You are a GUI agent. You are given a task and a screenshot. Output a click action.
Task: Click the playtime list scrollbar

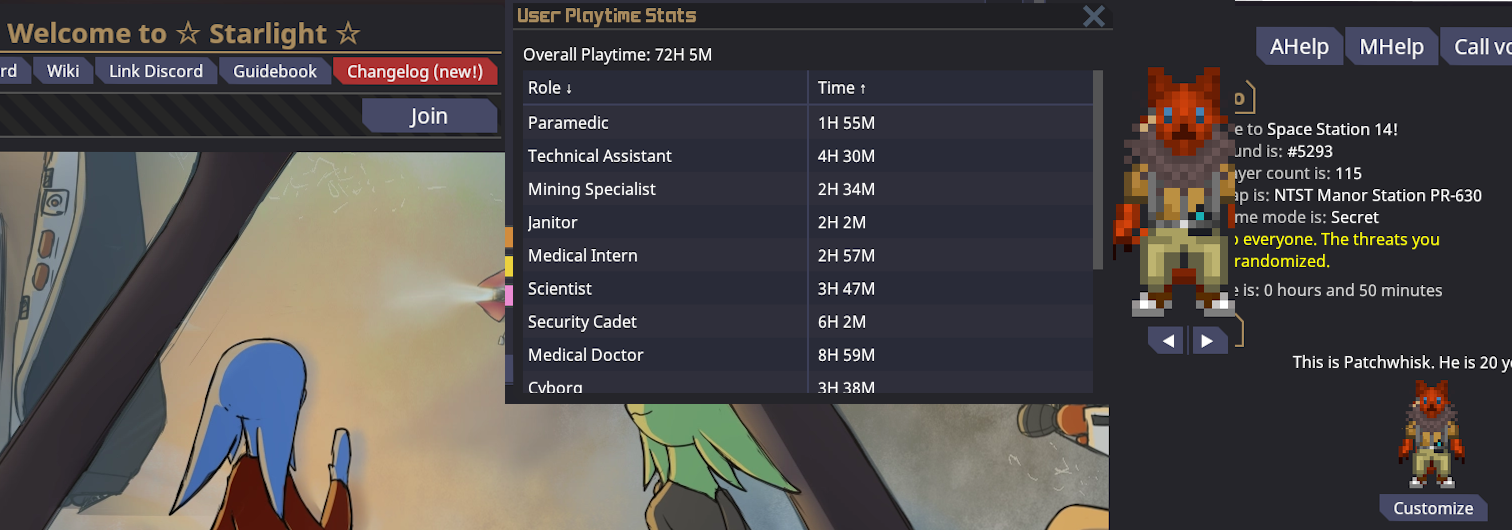1099,170
